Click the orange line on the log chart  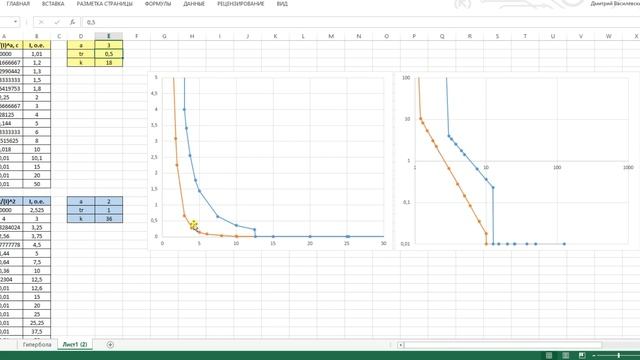coord(449,169)
